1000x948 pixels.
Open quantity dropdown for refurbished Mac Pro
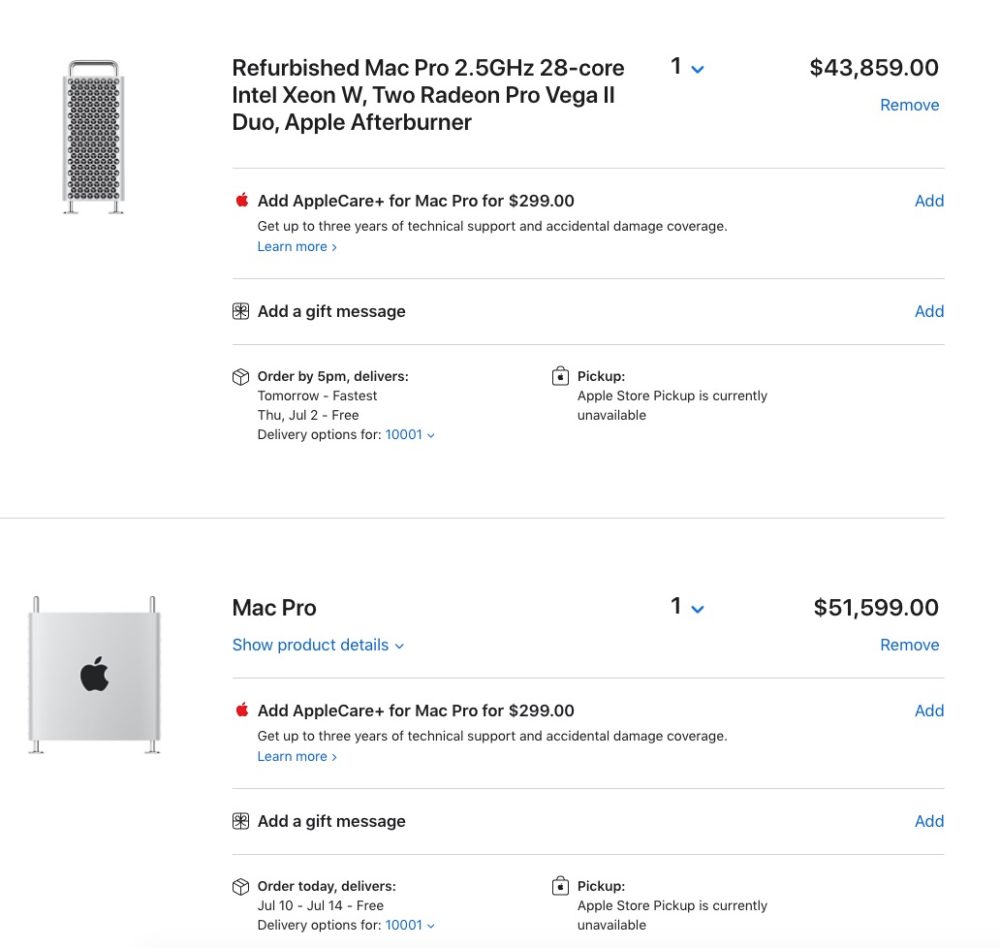[687, 67]
